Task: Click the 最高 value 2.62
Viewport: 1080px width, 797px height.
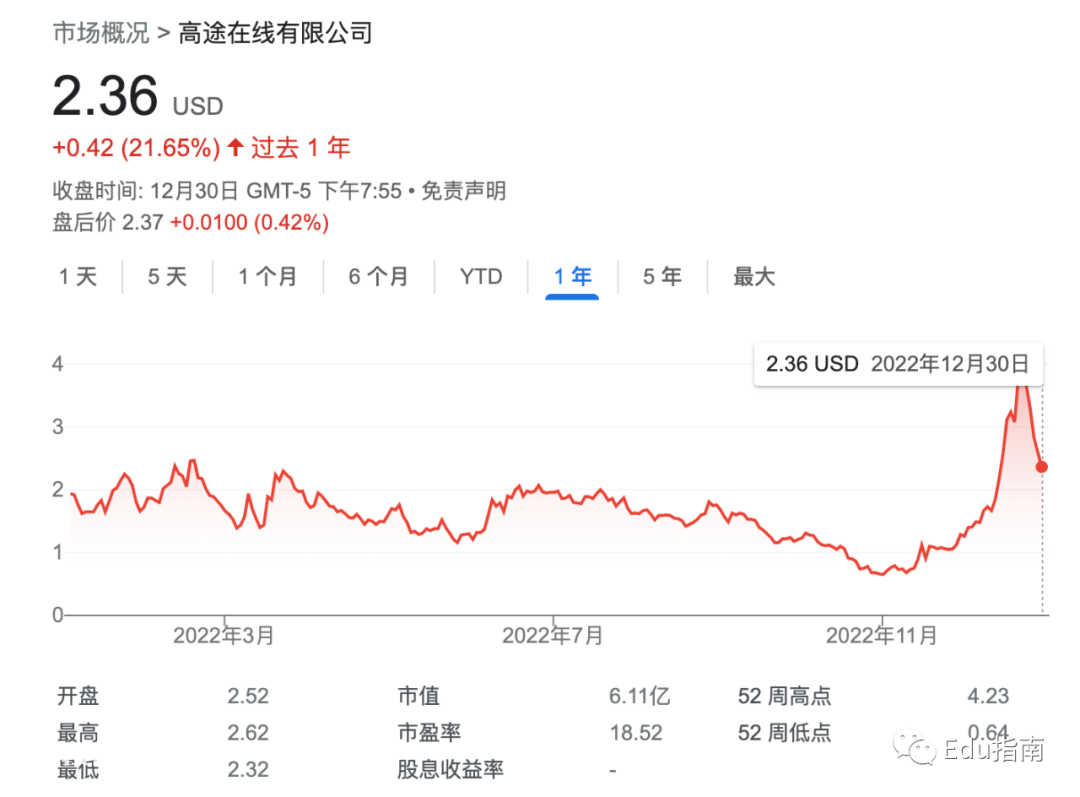Action: 248,732
